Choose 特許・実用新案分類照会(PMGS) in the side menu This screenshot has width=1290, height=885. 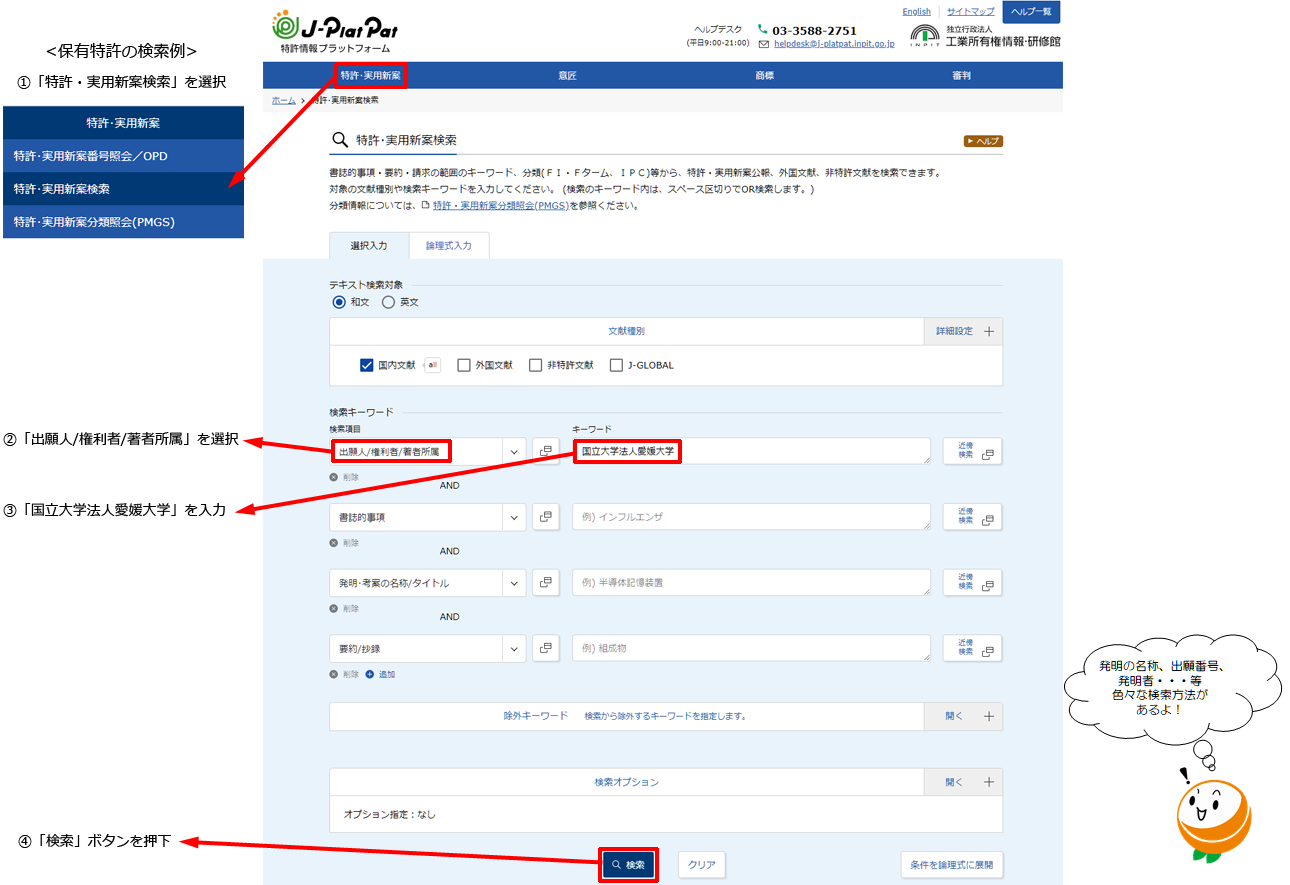[x=123, y=222]
